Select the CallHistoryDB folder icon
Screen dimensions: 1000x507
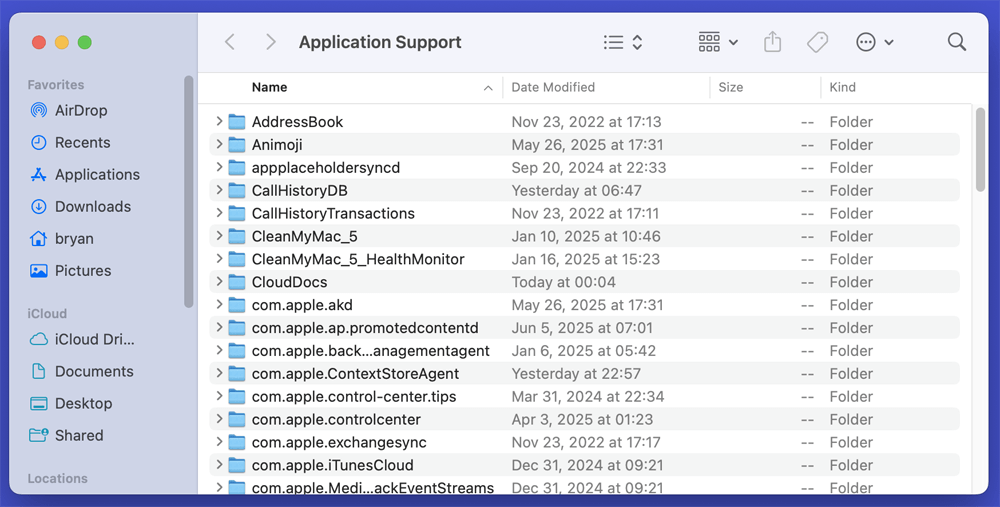tap(237, 191)
